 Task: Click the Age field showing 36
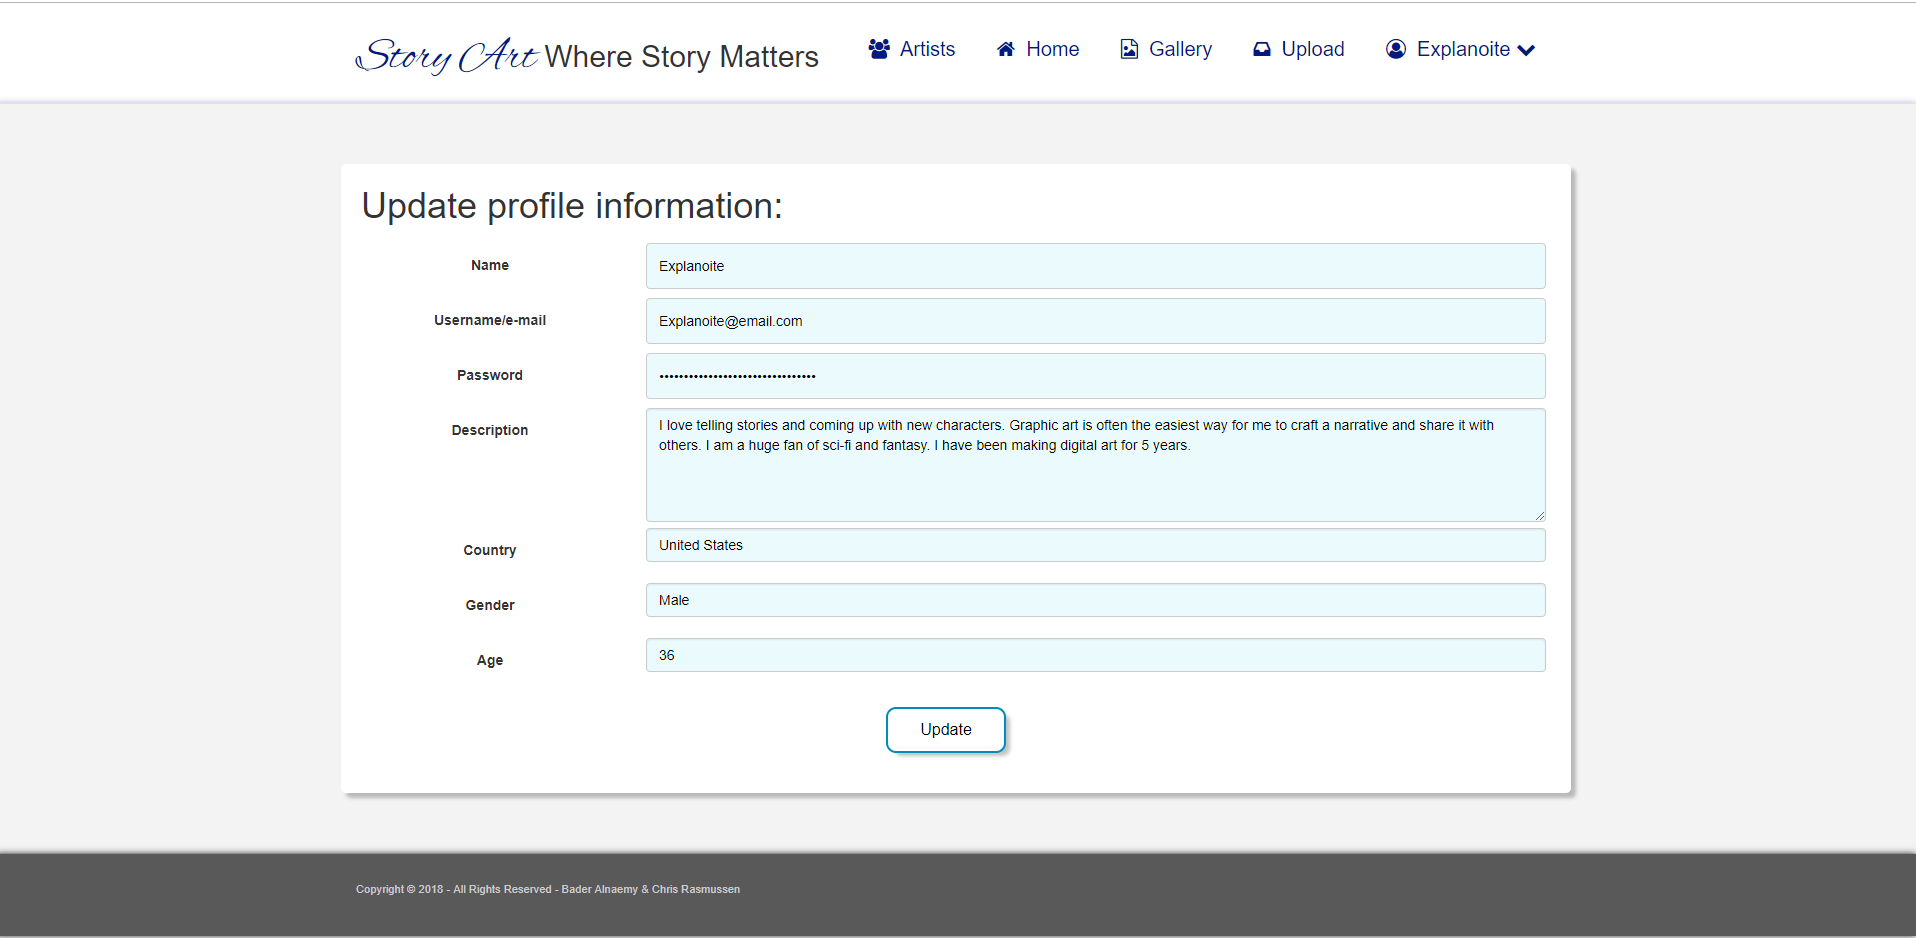click(1095, 655)
